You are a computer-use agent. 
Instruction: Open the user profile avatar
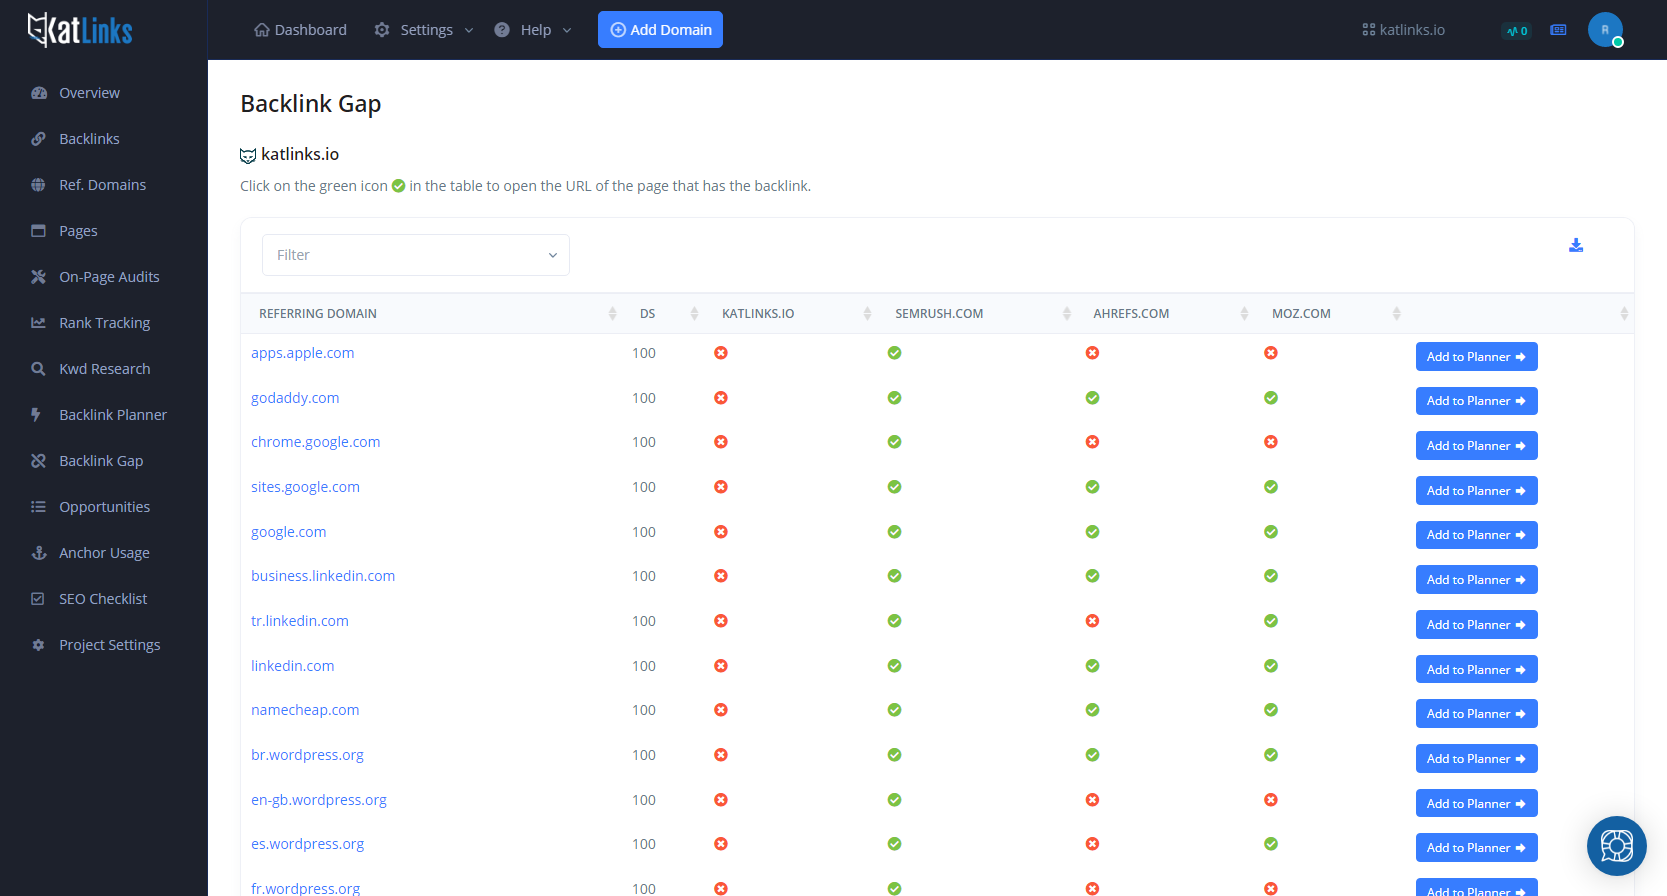pyautogui.click(x=1604, y=30)
